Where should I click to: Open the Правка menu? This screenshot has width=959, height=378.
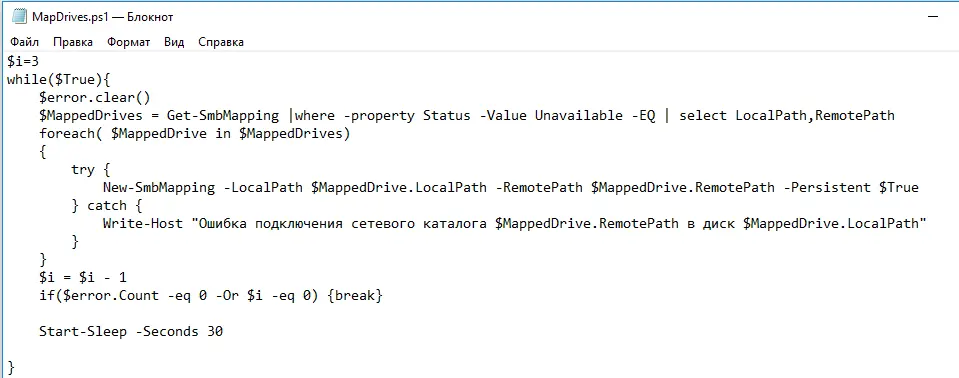click(x=73, y=42)
